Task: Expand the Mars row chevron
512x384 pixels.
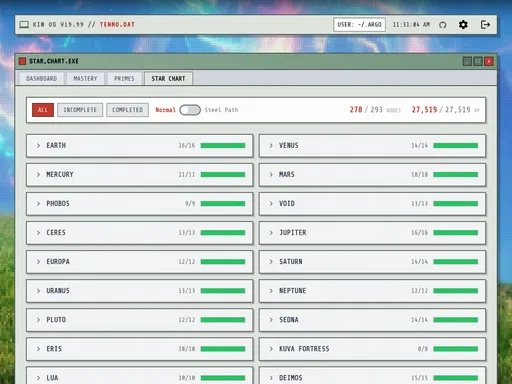Action: pyautogui.click(x=271, y=175)
